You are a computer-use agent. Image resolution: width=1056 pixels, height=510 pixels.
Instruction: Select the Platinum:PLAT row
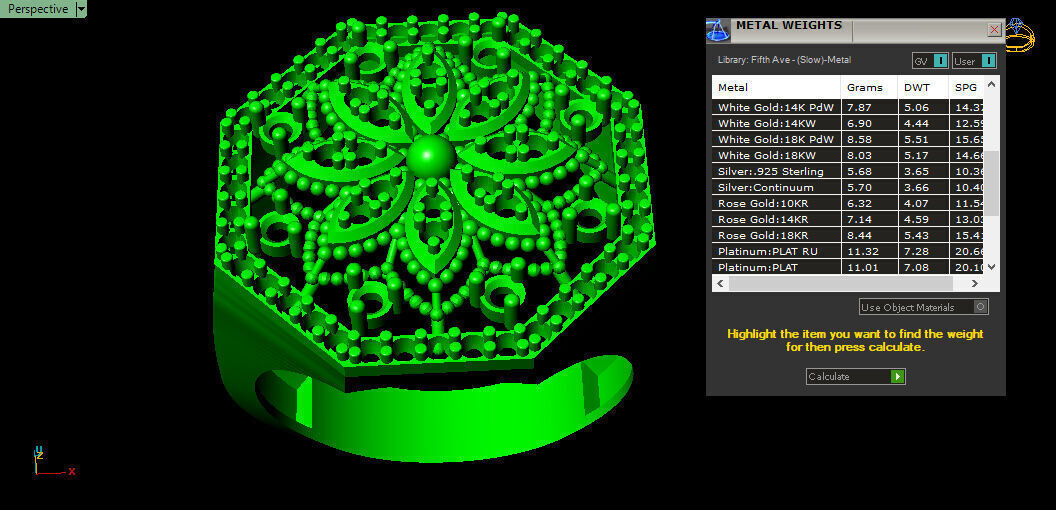(848, 267)
